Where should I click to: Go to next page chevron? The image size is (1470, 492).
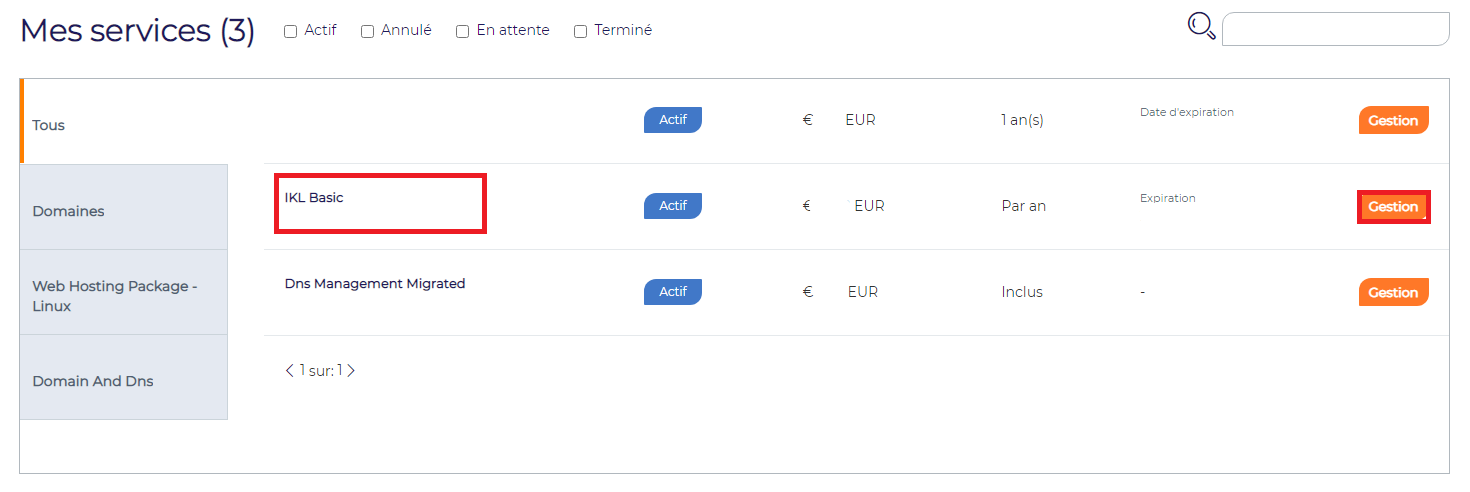point(351,371)
